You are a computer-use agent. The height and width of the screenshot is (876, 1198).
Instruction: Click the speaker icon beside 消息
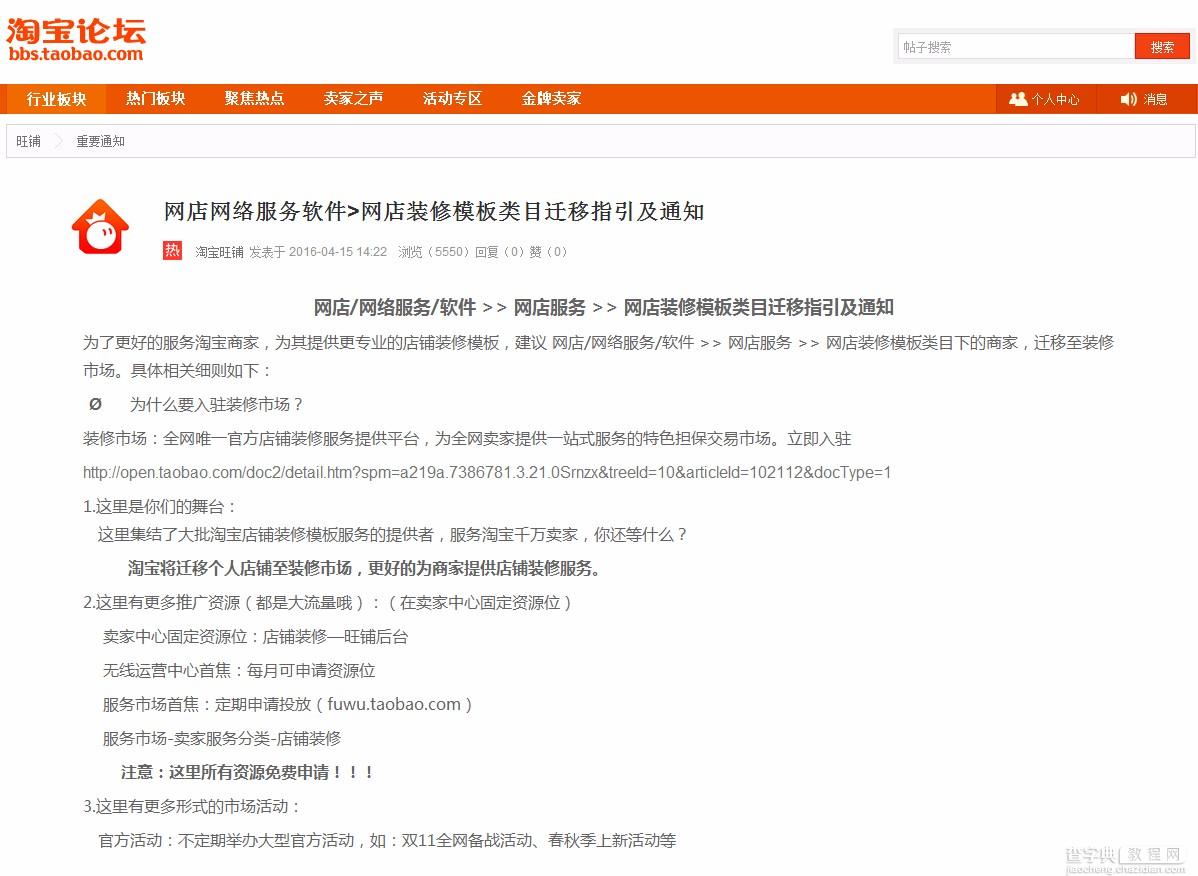click(1128, 99)
